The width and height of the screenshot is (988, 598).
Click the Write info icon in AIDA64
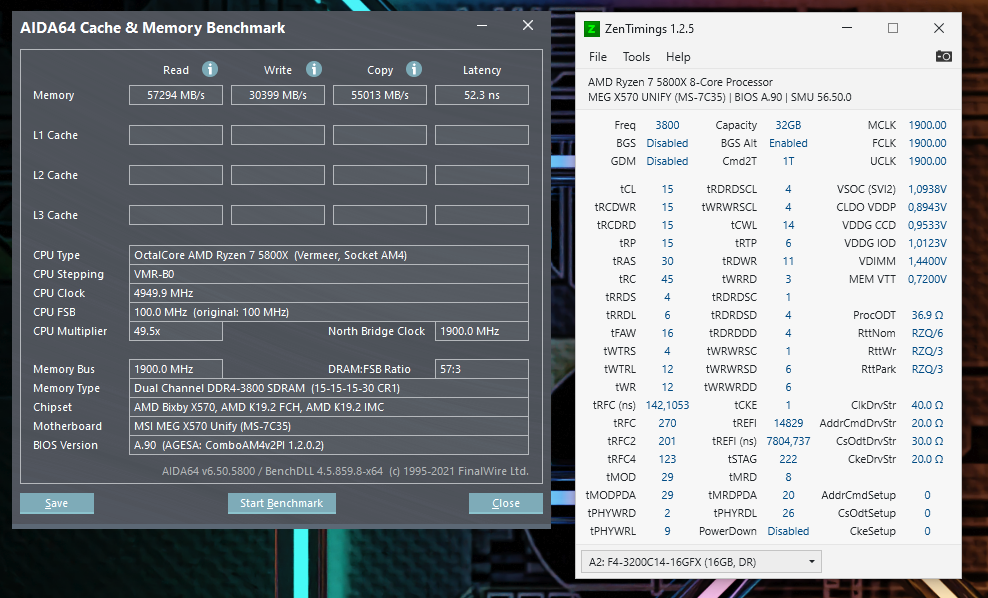point(314,69)
